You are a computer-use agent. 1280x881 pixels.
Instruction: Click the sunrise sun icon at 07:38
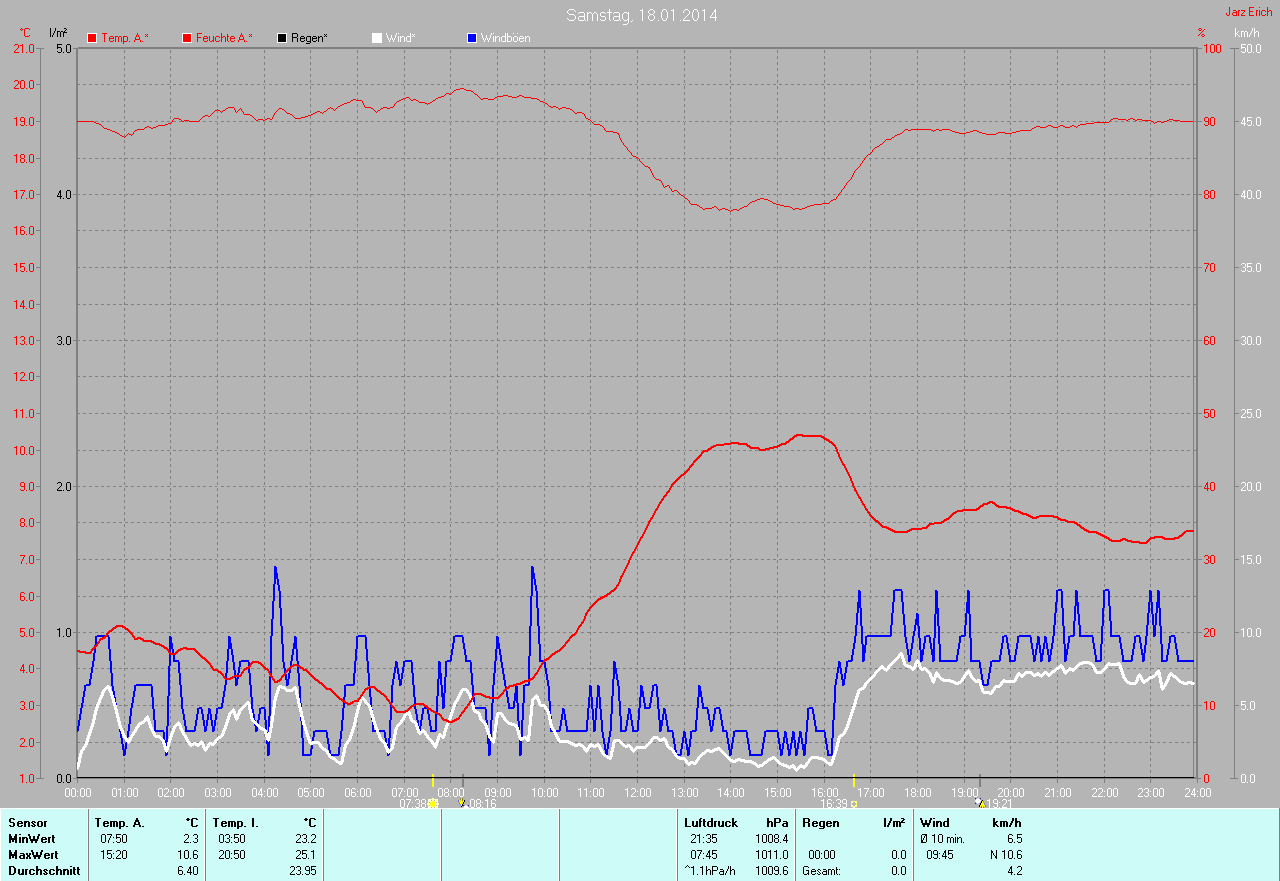coord(433,803)
